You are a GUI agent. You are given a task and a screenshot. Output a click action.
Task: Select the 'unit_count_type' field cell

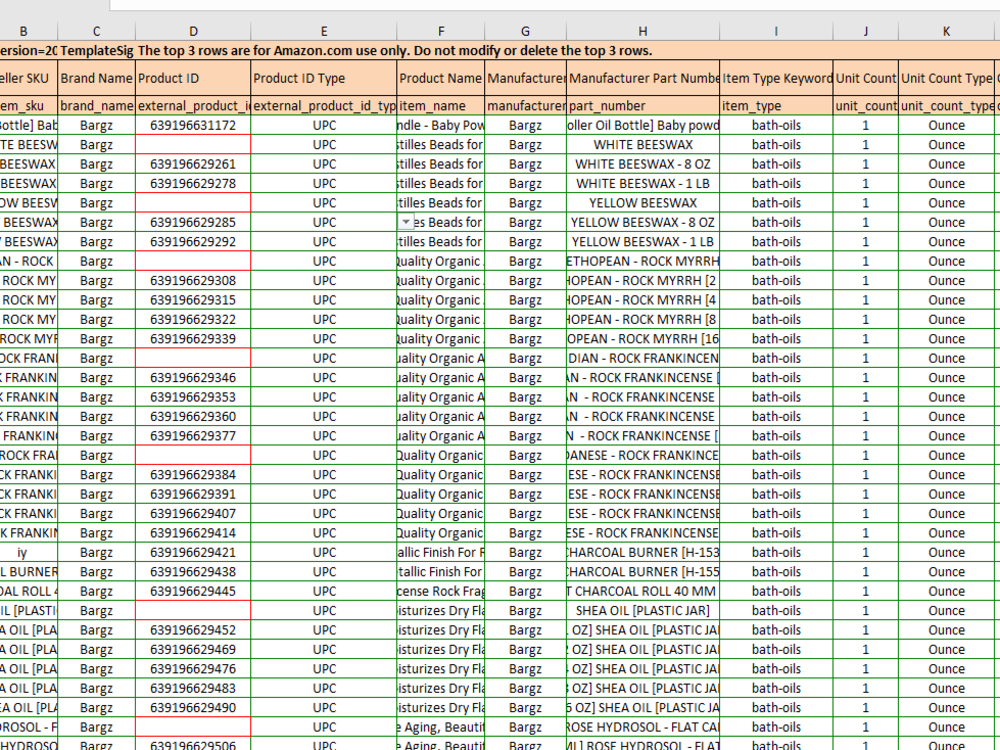tap(946, 106)
